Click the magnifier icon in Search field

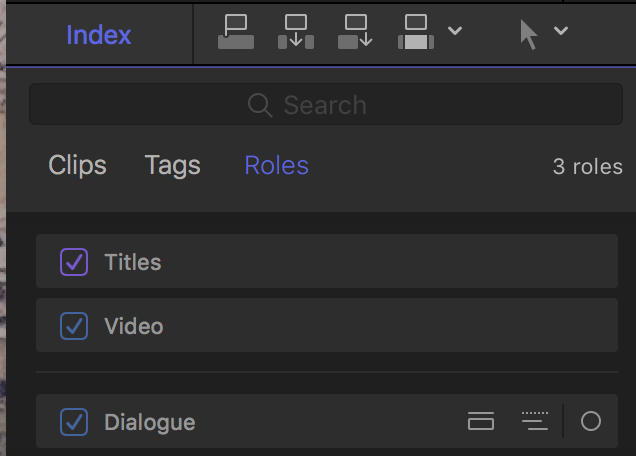260,105
